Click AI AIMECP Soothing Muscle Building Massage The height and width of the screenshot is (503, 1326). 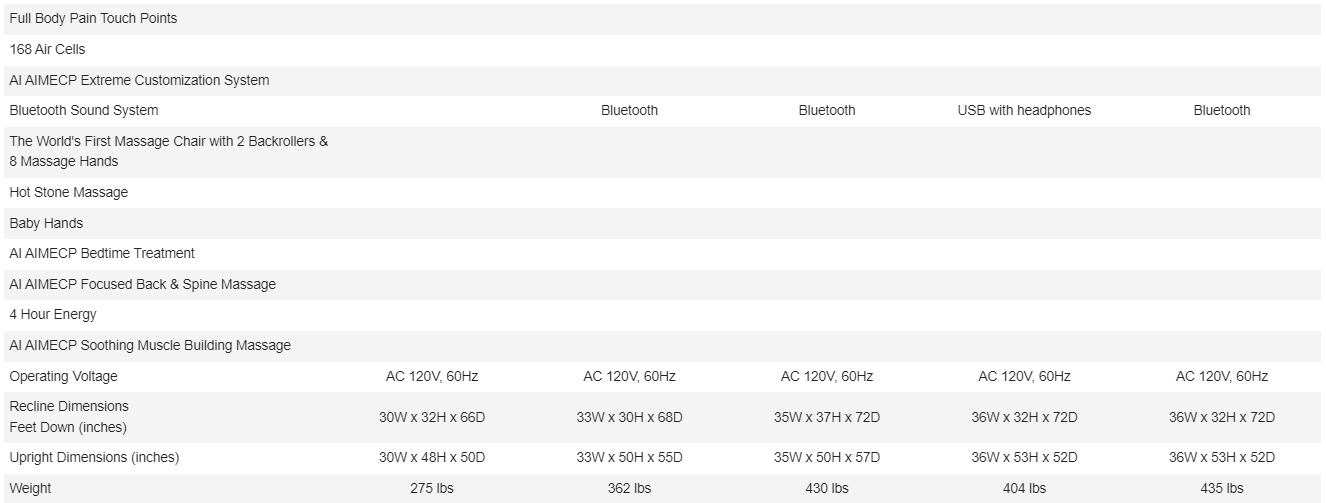click(150, 345)
